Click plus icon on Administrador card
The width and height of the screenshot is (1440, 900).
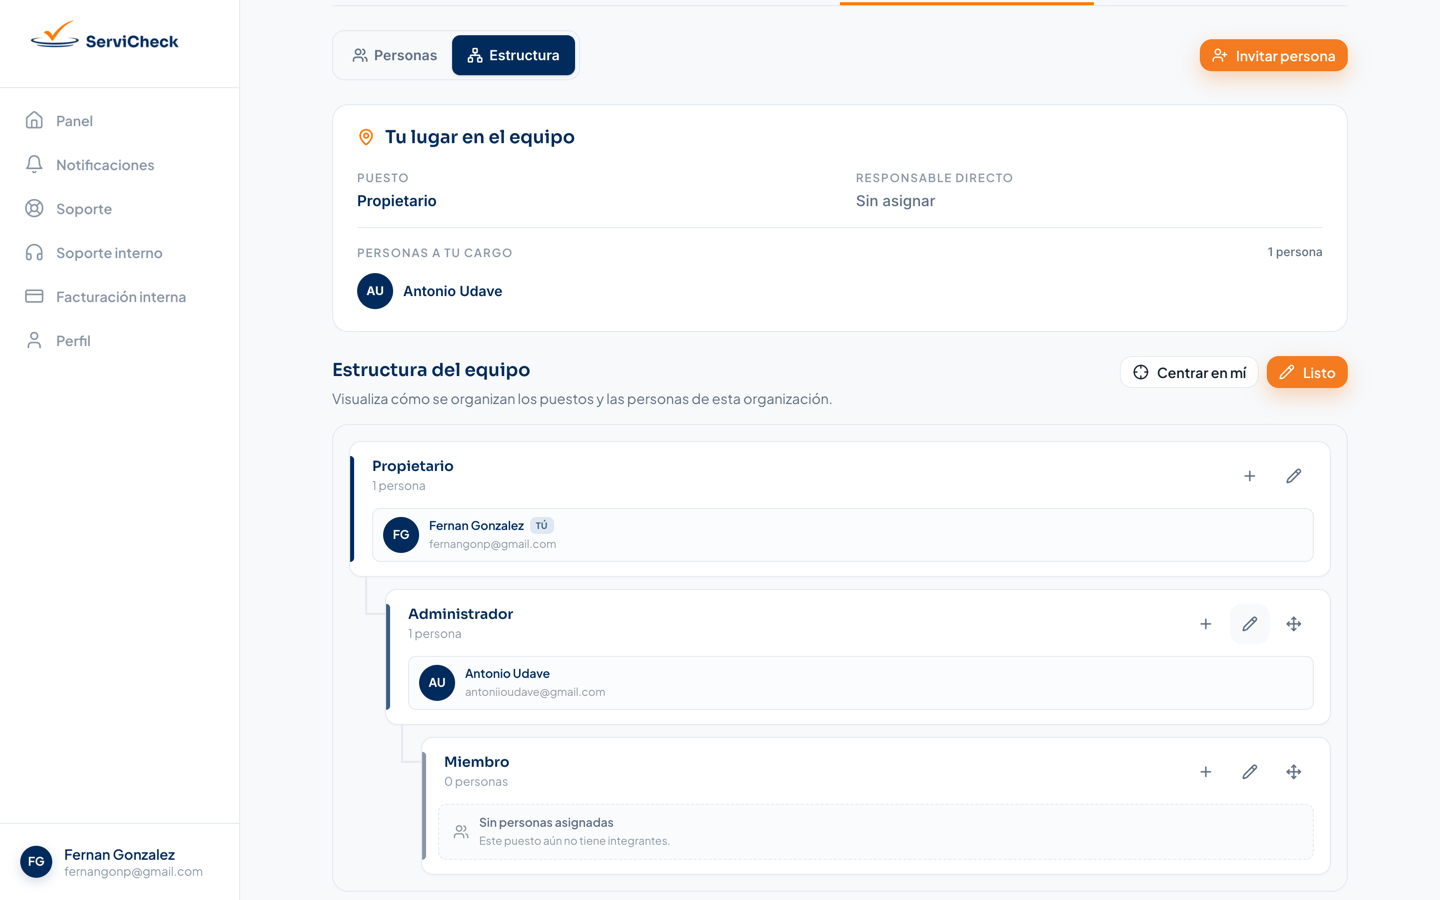pos(1205,624)
